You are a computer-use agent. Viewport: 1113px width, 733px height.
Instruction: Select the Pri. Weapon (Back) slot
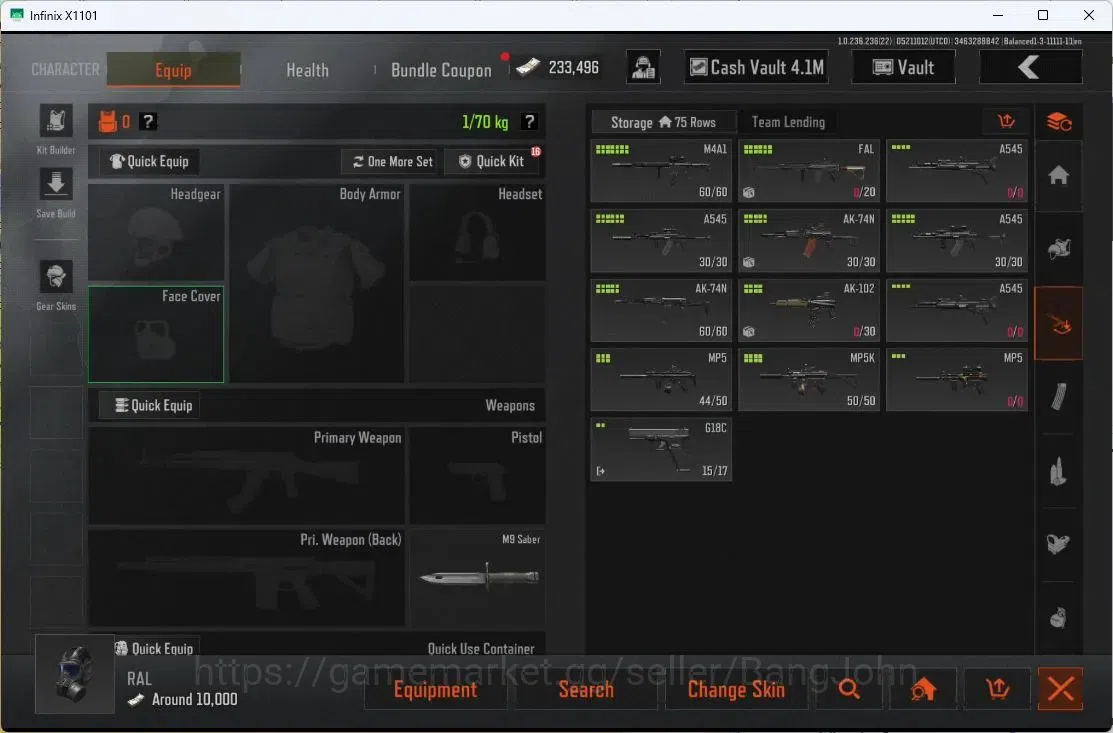pyautogui.click(x=246, y=578)
